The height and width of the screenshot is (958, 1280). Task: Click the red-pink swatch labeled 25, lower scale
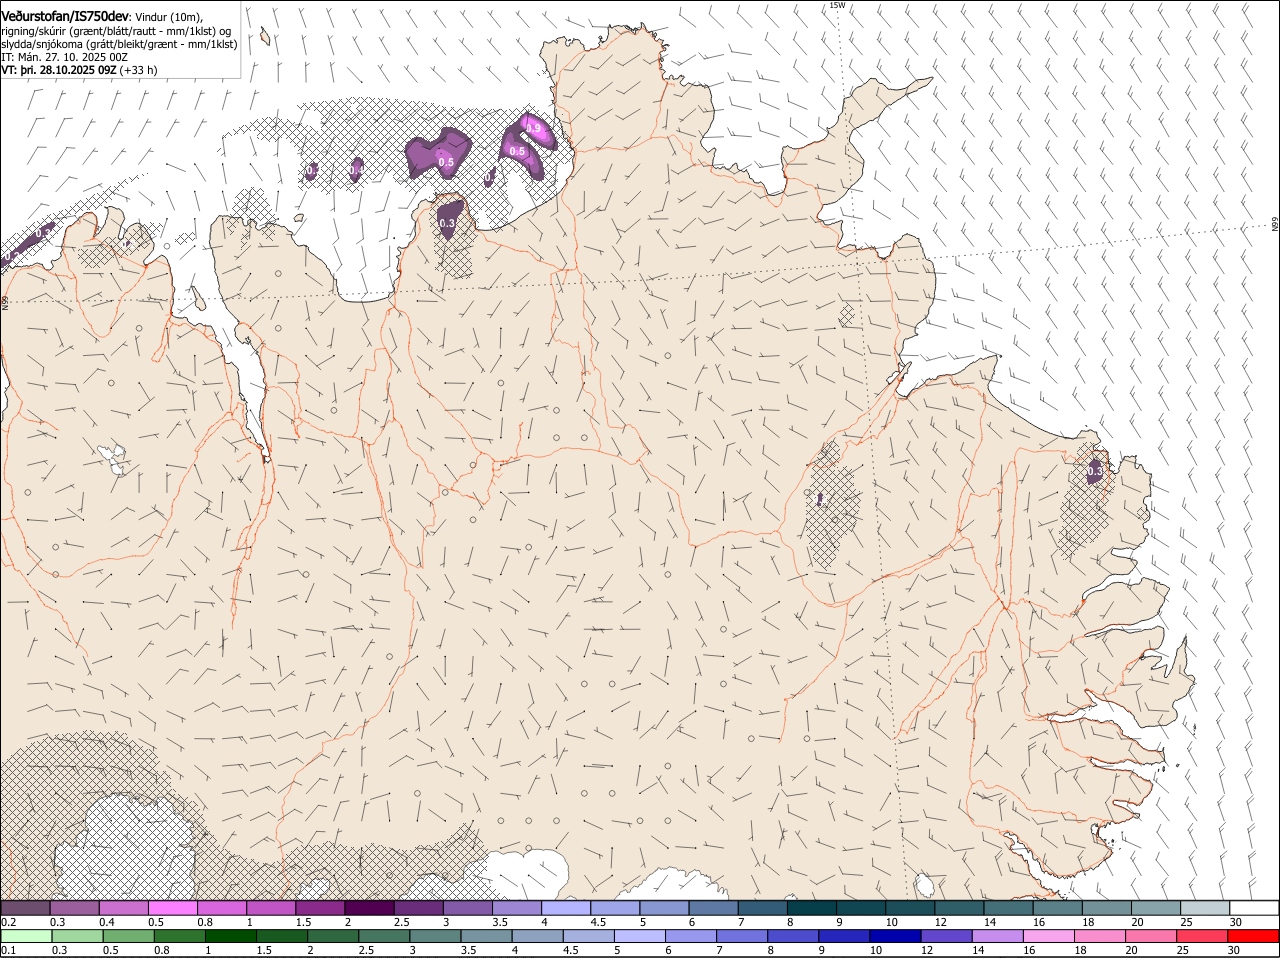pyautogui.click(x=1201, y=936)
